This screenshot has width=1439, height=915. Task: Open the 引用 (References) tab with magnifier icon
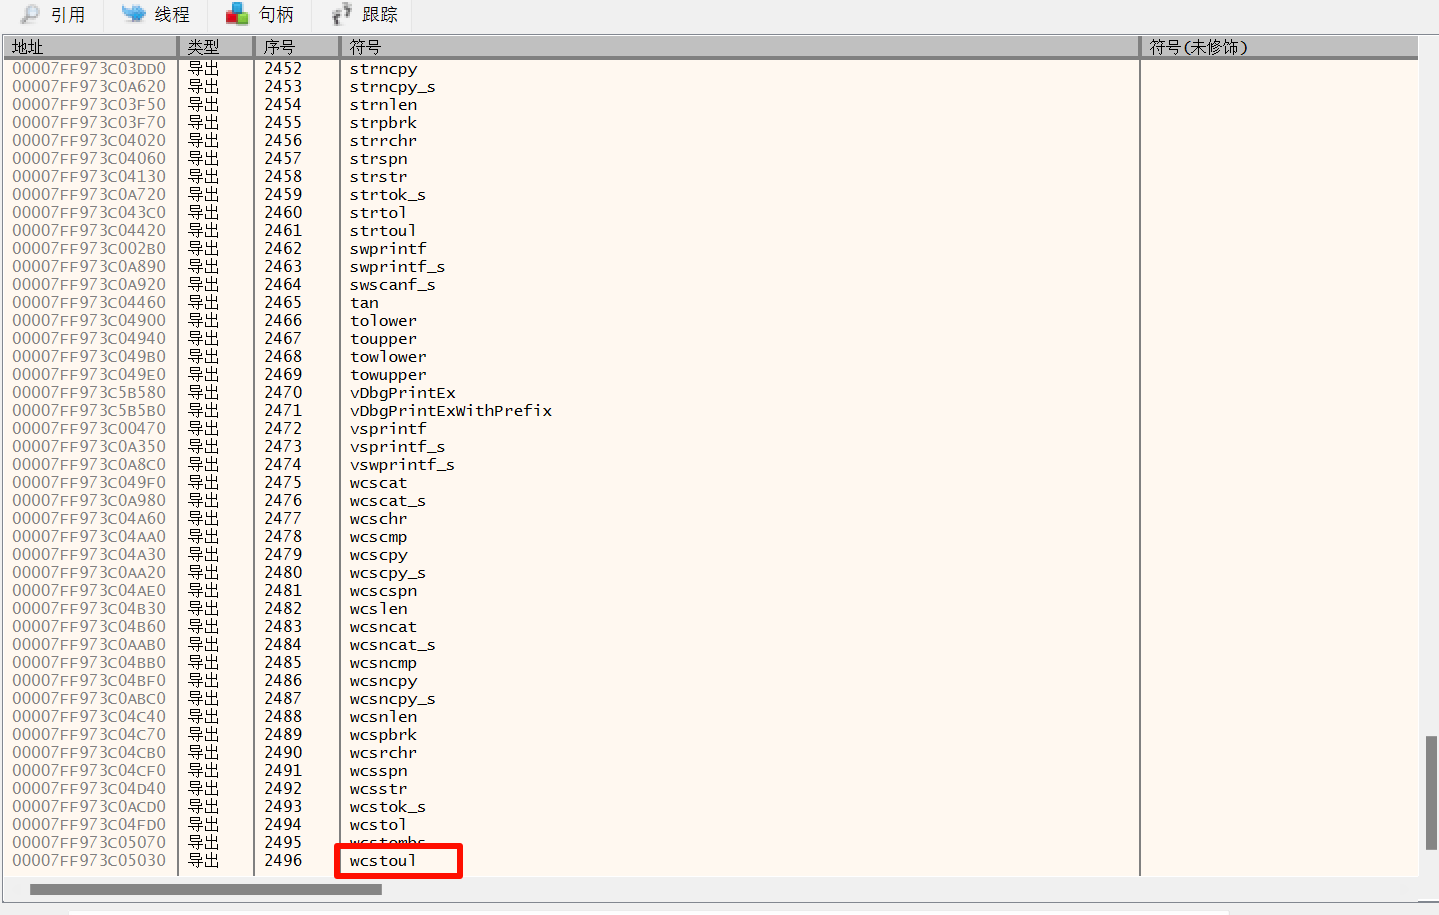point(54,15)
